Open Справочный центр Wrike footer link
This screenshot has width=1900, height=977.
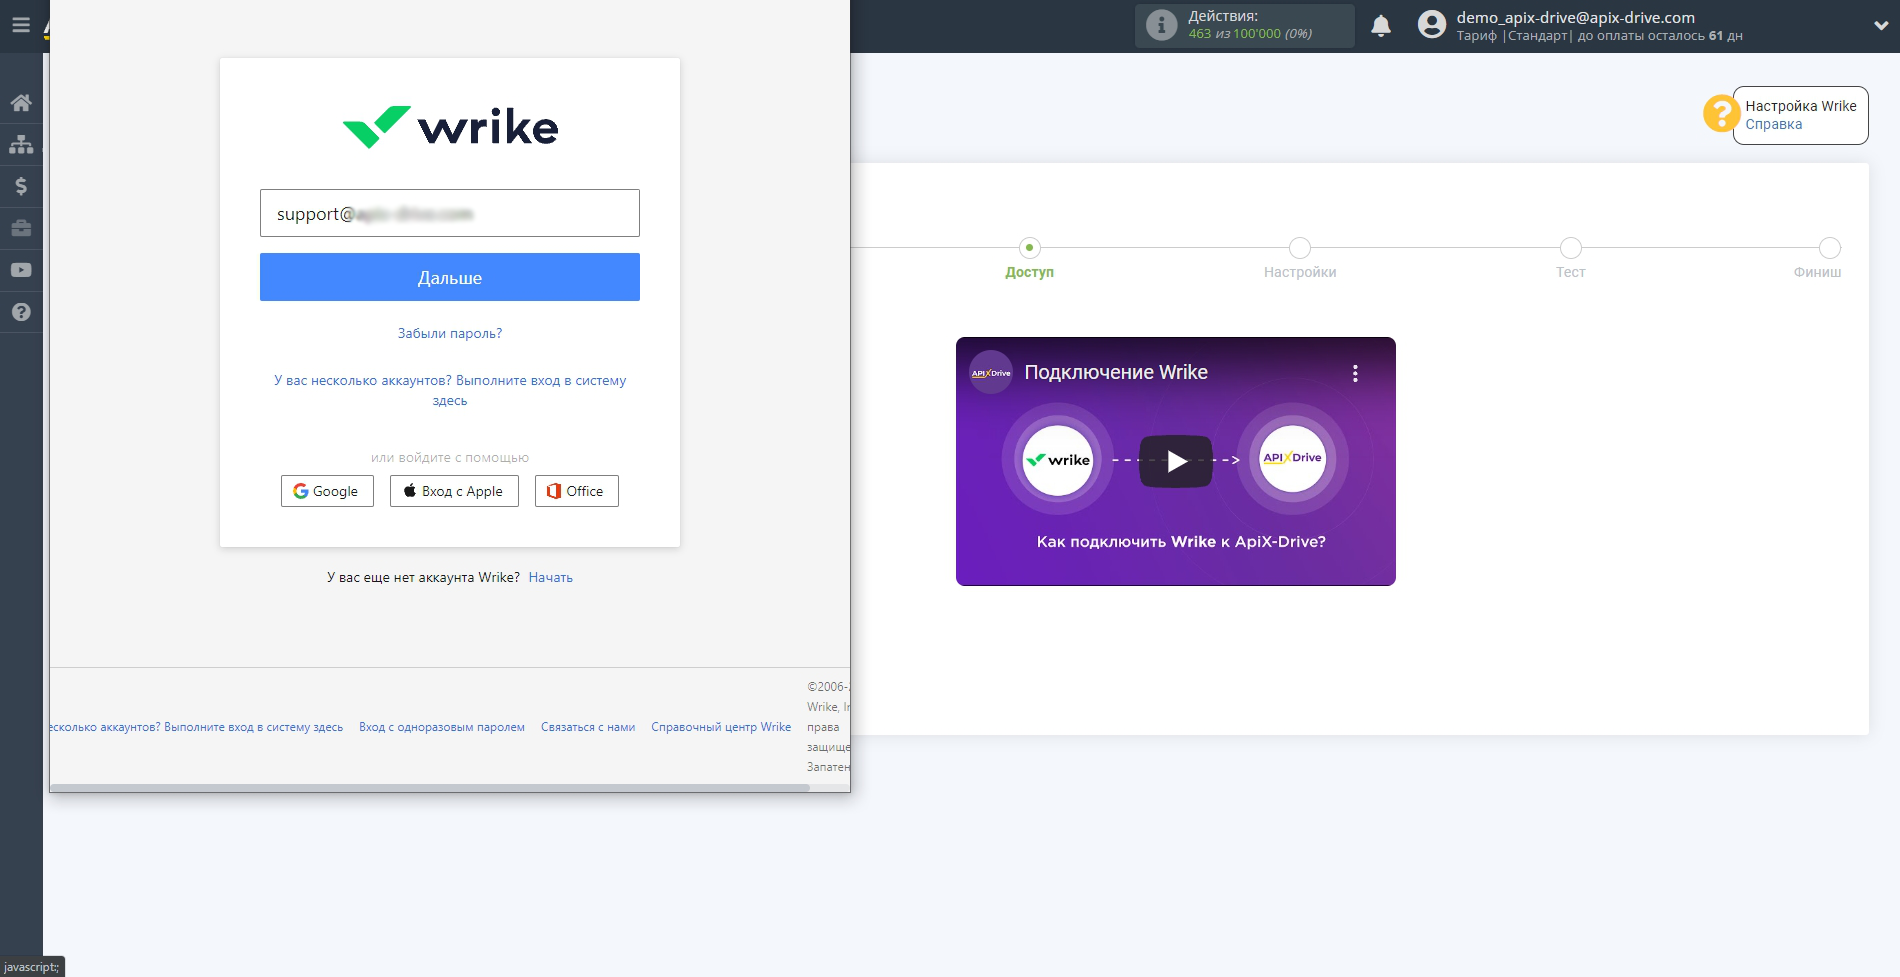click(x=721, y=727)
